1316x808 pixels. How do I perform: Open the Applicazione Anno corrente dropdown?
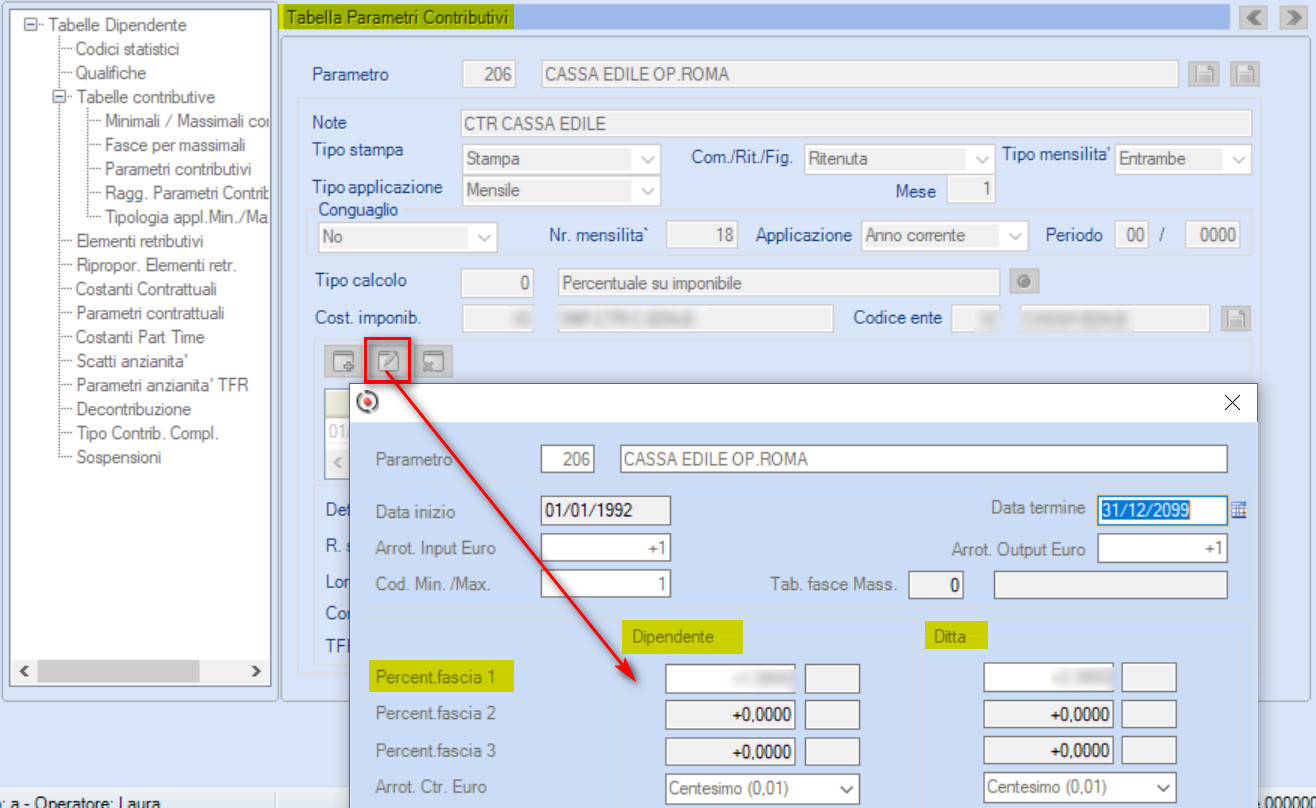[1017, 236]
